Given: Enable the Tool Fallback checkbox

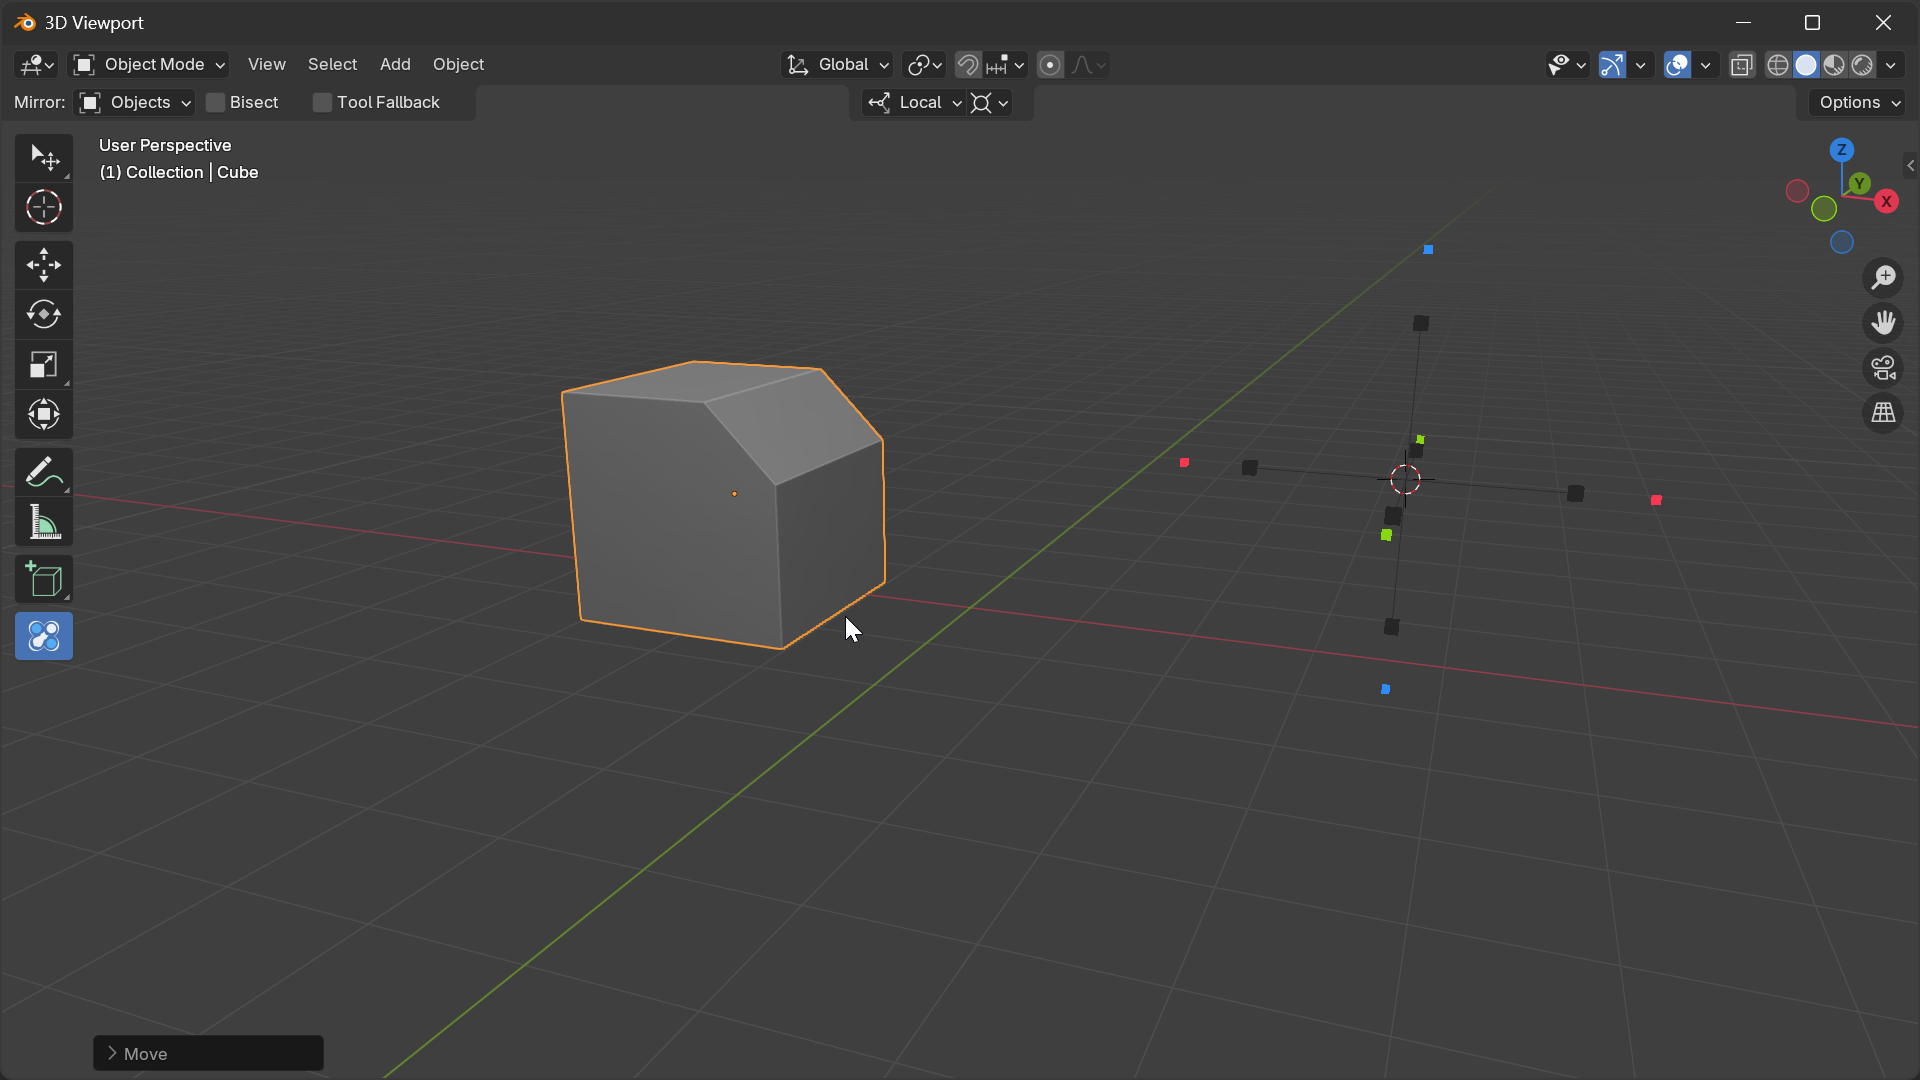Looking at the screenshot, I should [x=322, y=103].
